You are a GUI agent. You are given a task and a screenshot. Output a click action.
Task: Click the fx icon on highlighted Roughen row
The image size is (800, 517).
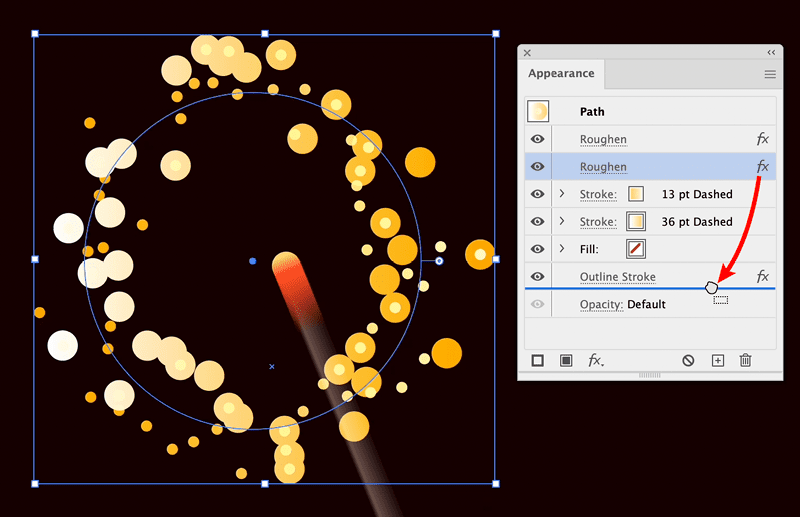click(x=762, y=166)
